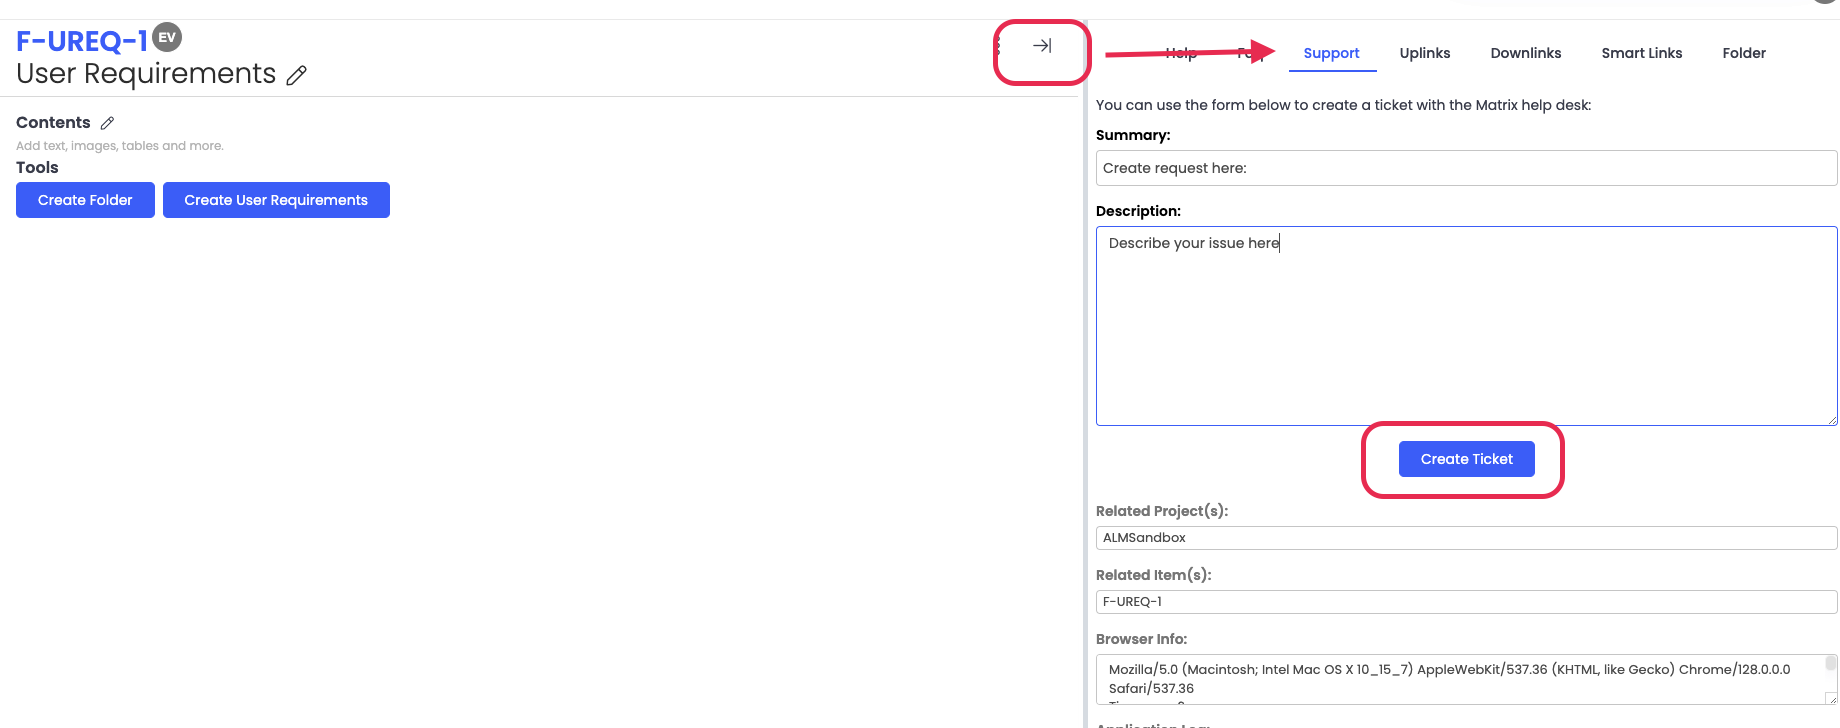Open the Help tab
Screen dimensions: 1840x728
(x=1181, y=53)
